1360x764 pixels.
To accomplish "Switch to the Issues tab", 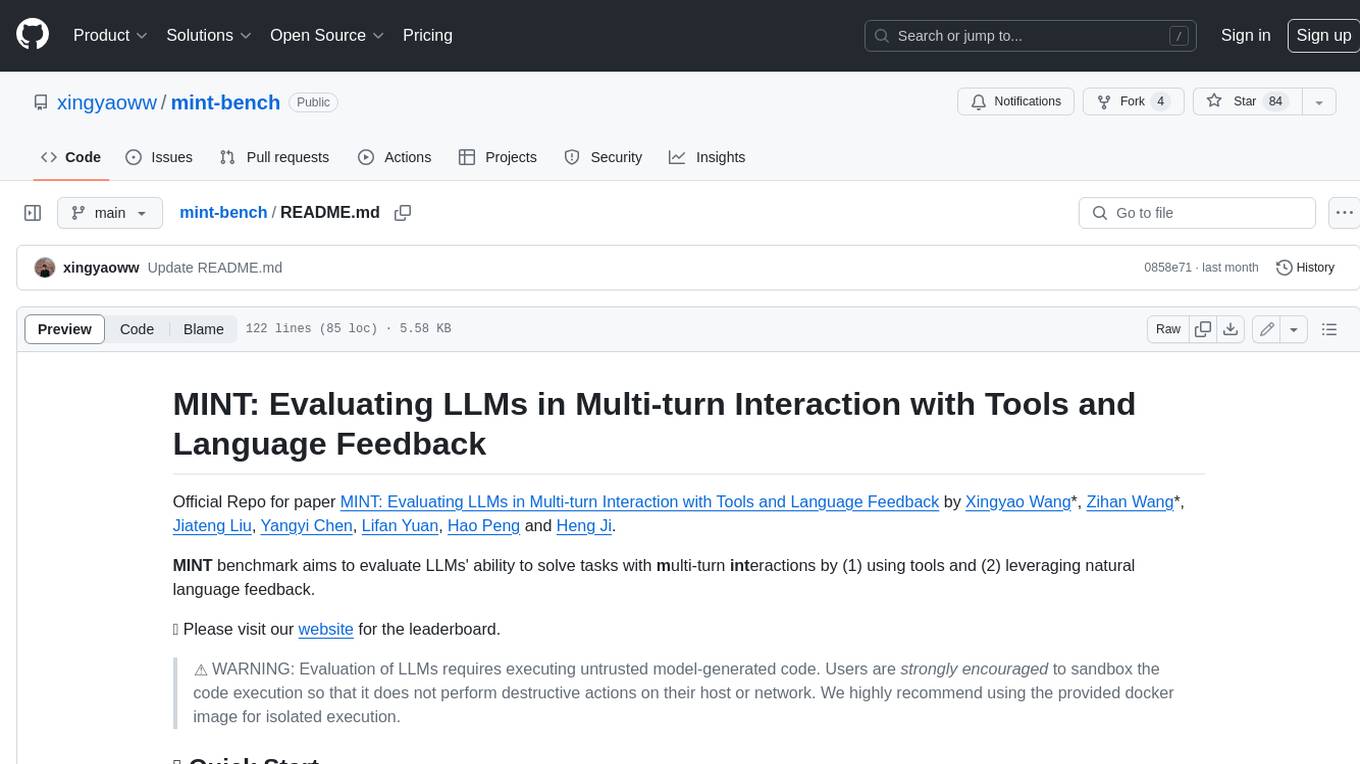I will click(159, 157).
